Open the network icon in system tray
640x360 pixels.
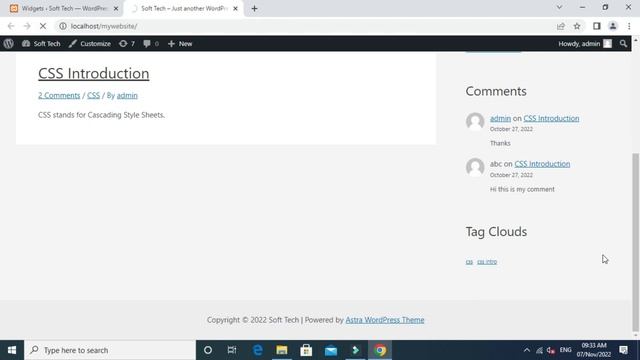(540, 350)
